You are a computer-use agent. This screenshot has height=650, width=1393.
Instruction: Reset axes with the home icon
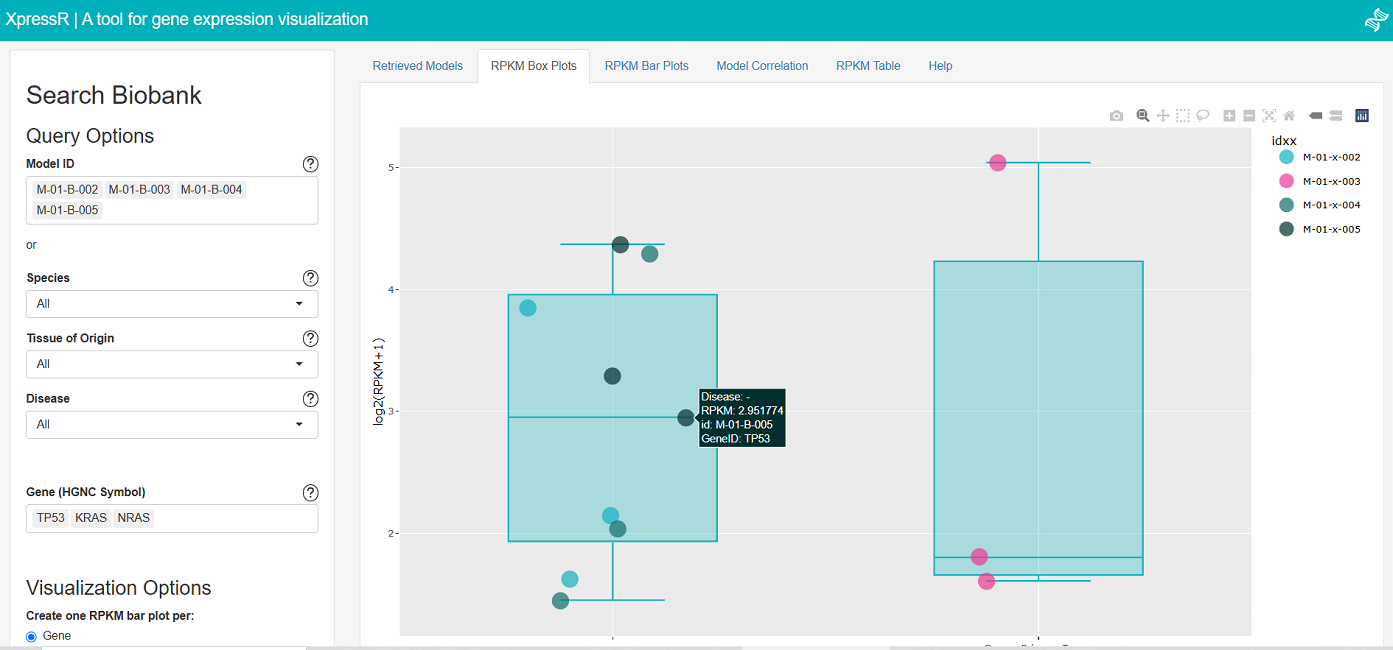(1289, 116)
